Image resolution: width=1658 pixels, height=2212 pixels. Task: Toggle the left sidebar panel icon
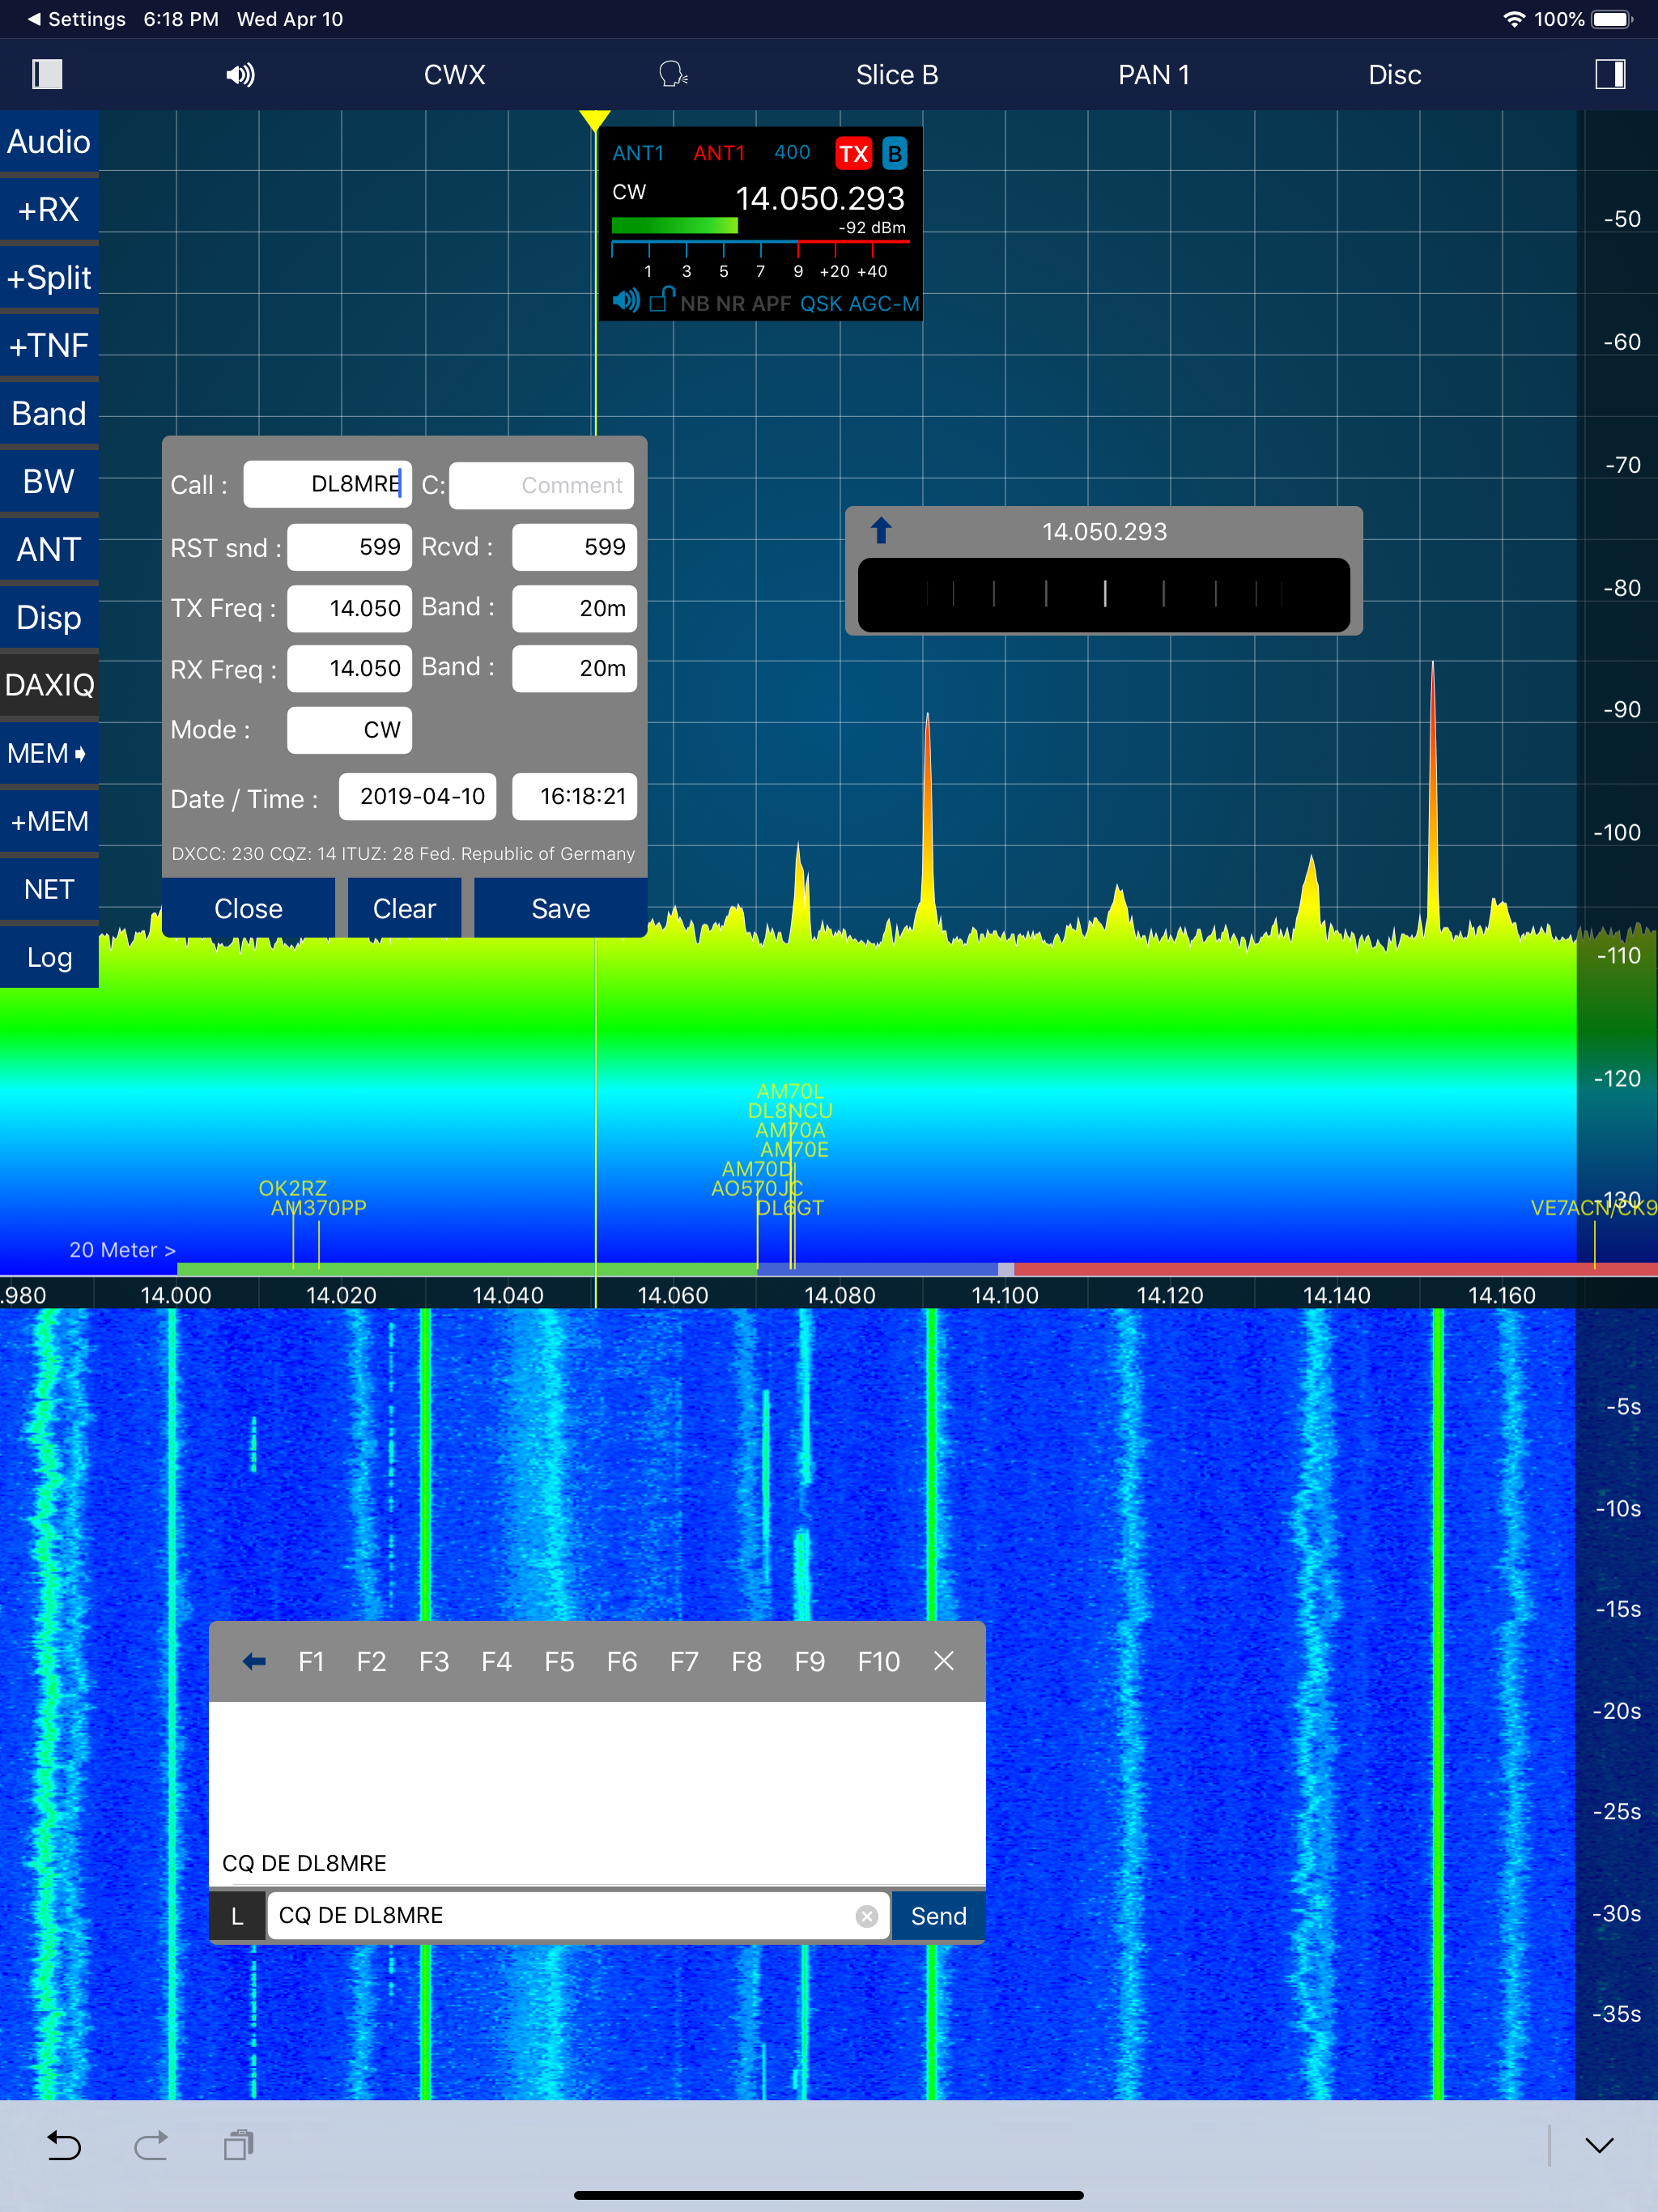[47, 74]
